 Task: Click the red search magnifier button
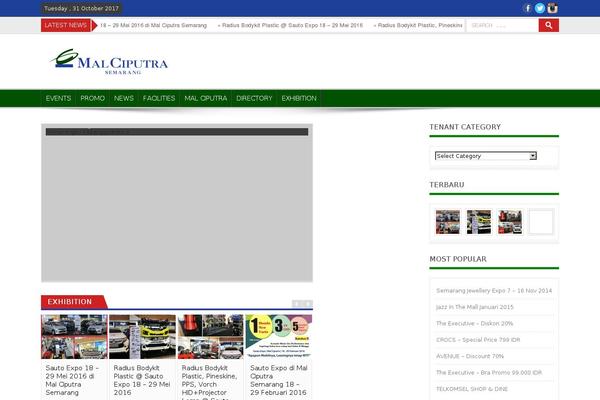(x=549, y=25)
